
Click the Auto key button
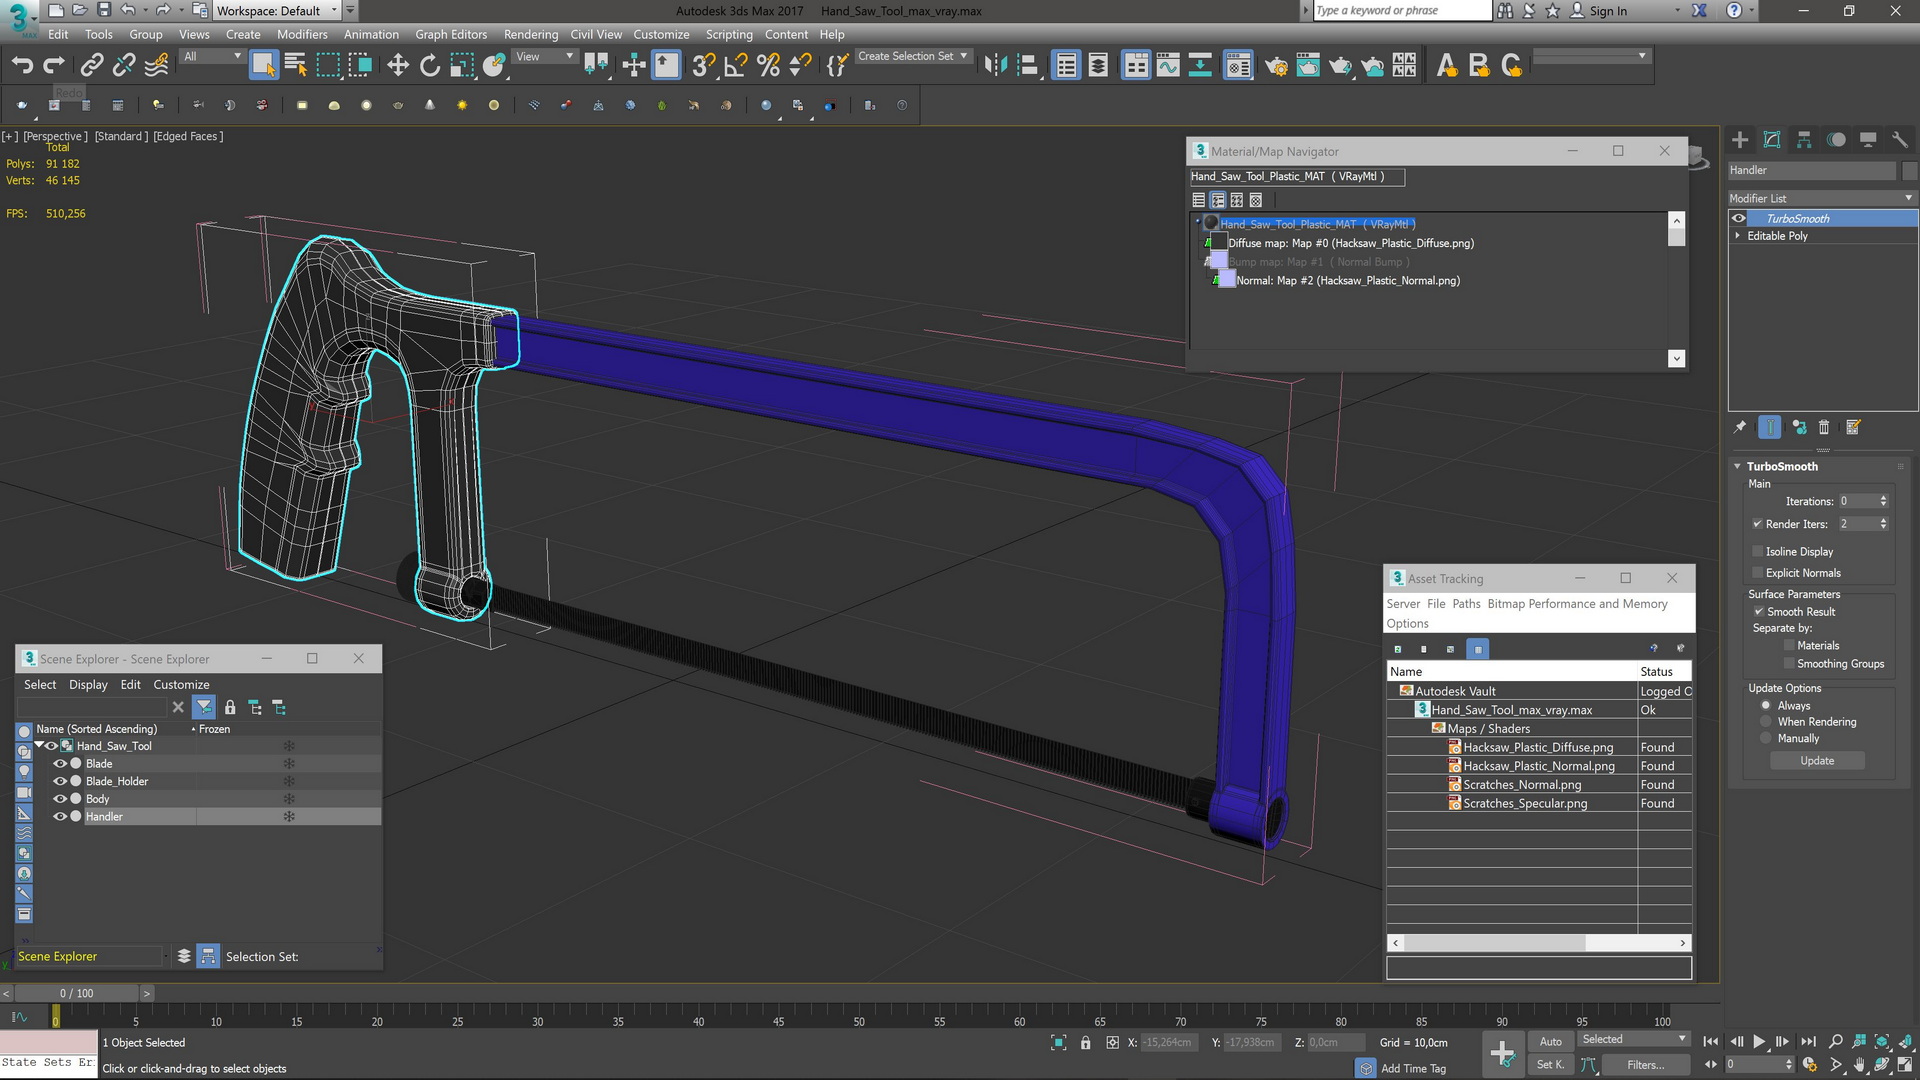pos(1550,1041)
